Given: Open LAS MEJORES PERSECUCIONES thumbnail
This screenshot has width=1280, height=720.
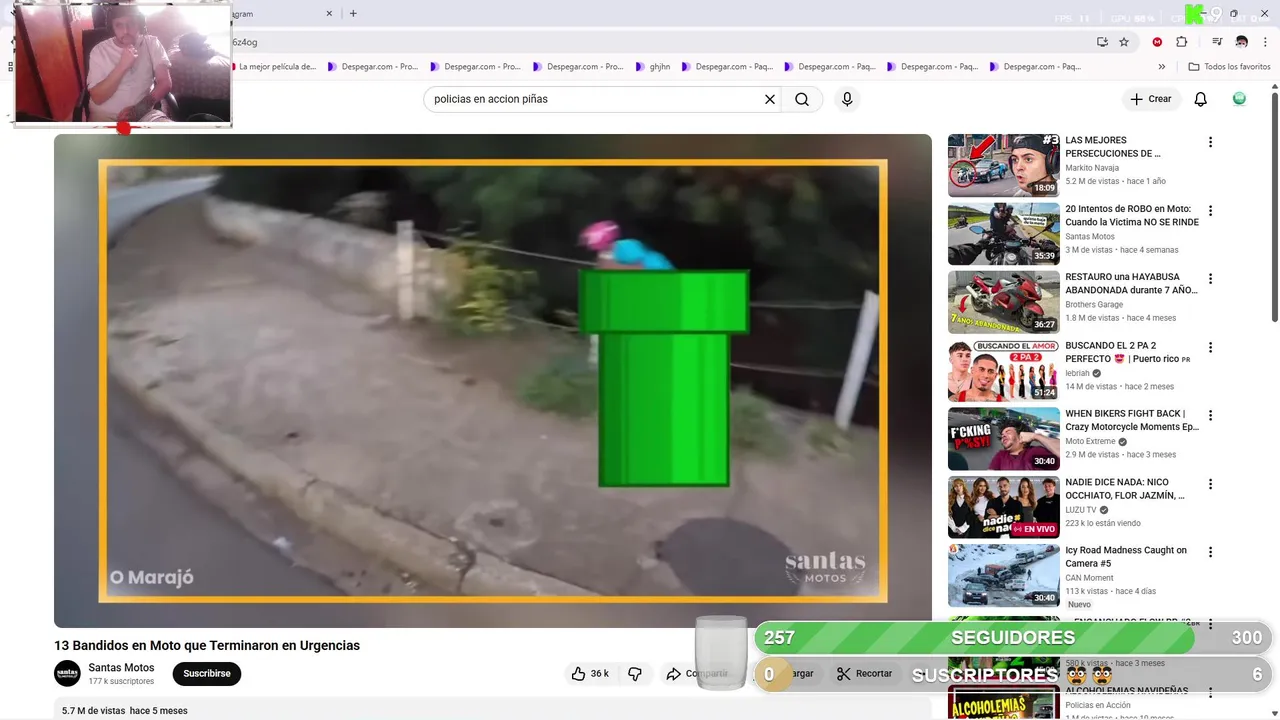Looking at the screenshot, I should (1003, 165).
